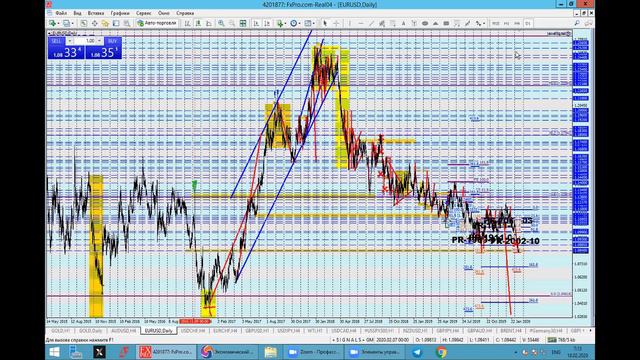
Task: Open the periods clock icon
Action: click(x=293, y=23)
